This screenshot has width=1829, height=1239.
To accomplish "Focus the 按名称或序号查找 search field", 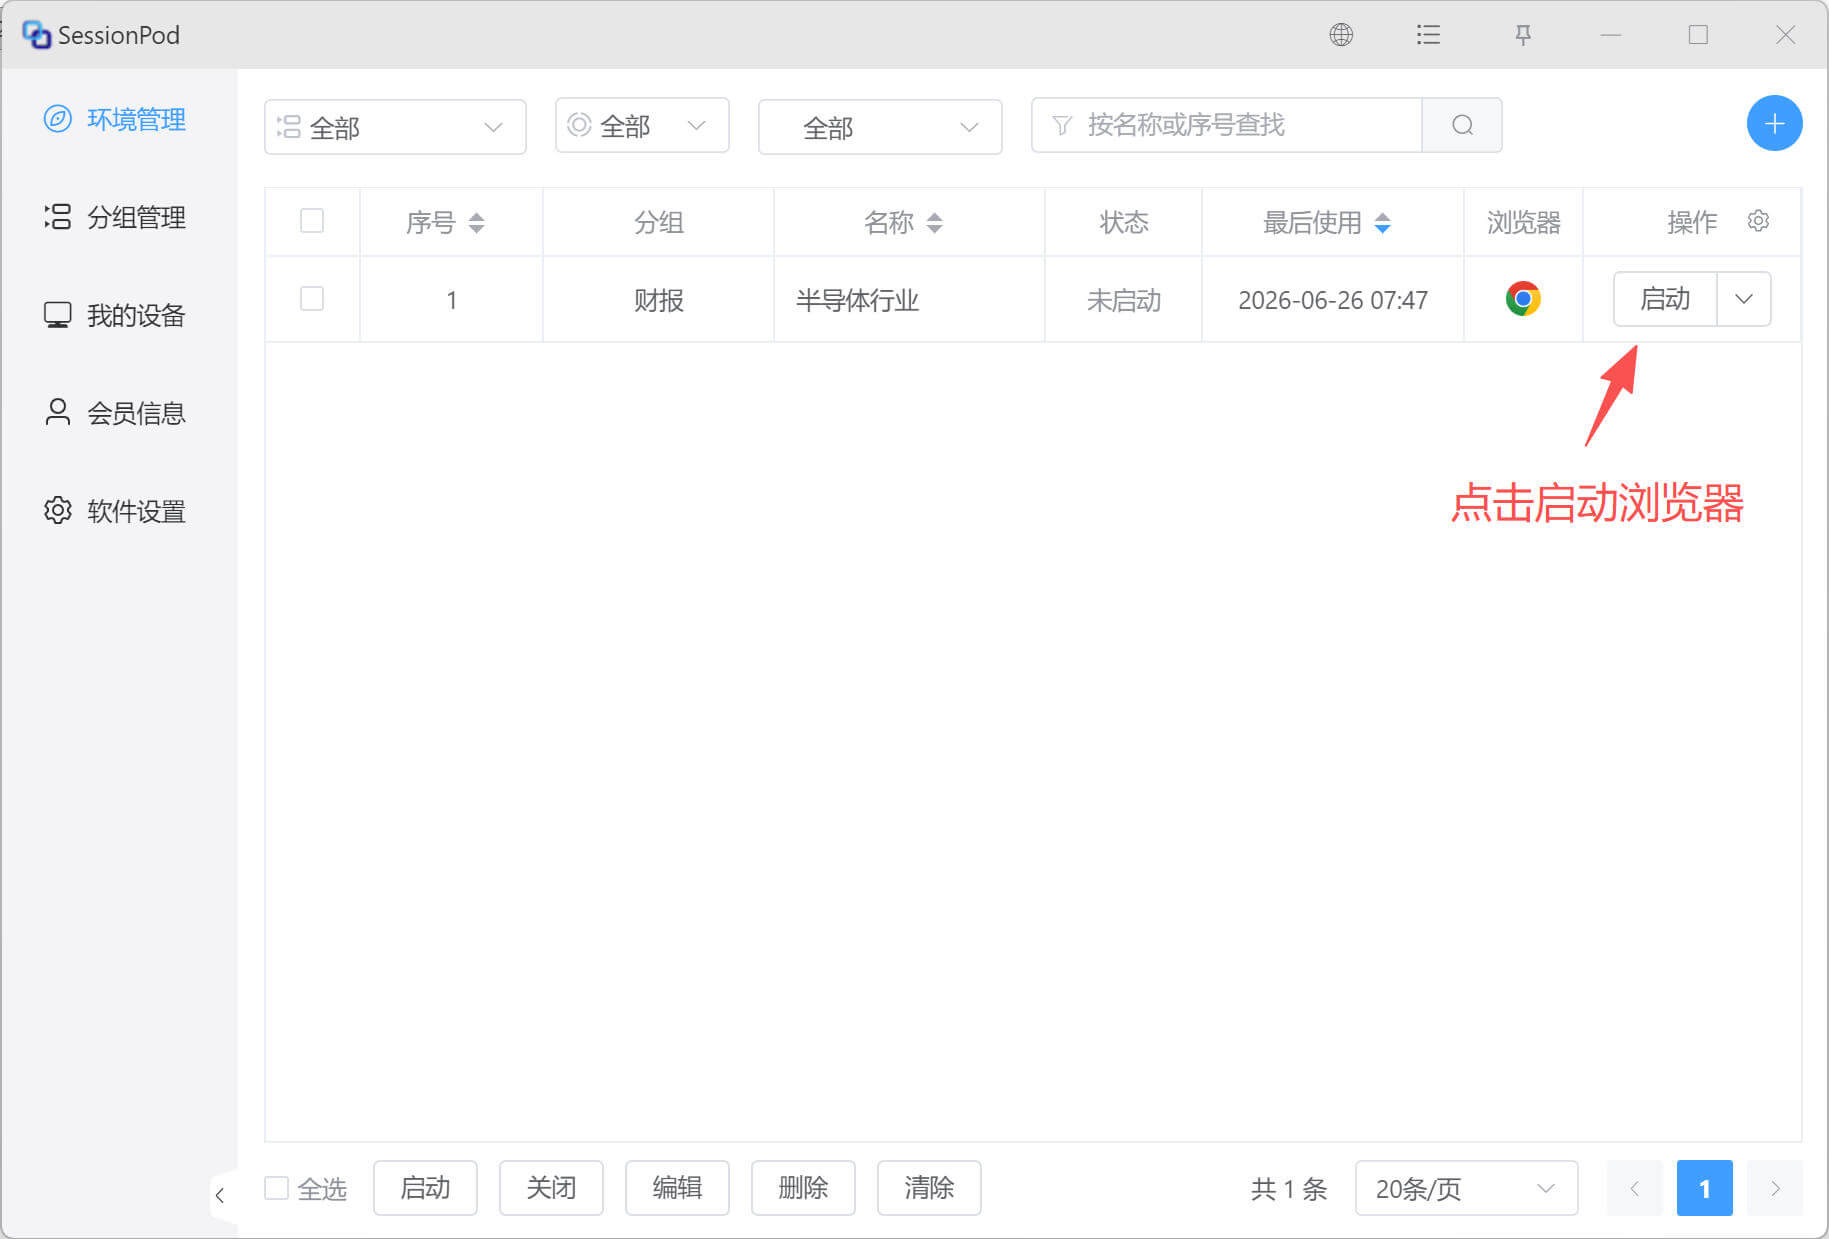I will click(x=1227, y=125).
